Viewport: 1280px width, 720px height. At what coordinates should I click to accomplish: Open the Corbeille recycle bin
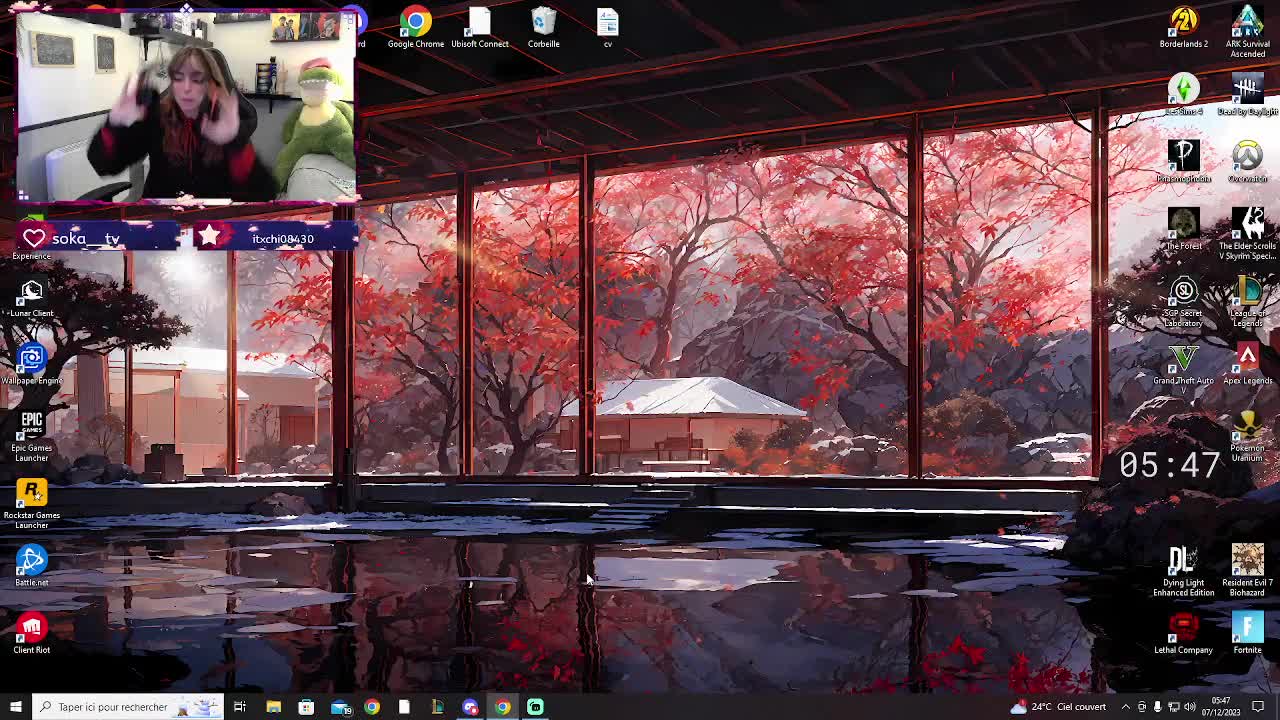543,27
